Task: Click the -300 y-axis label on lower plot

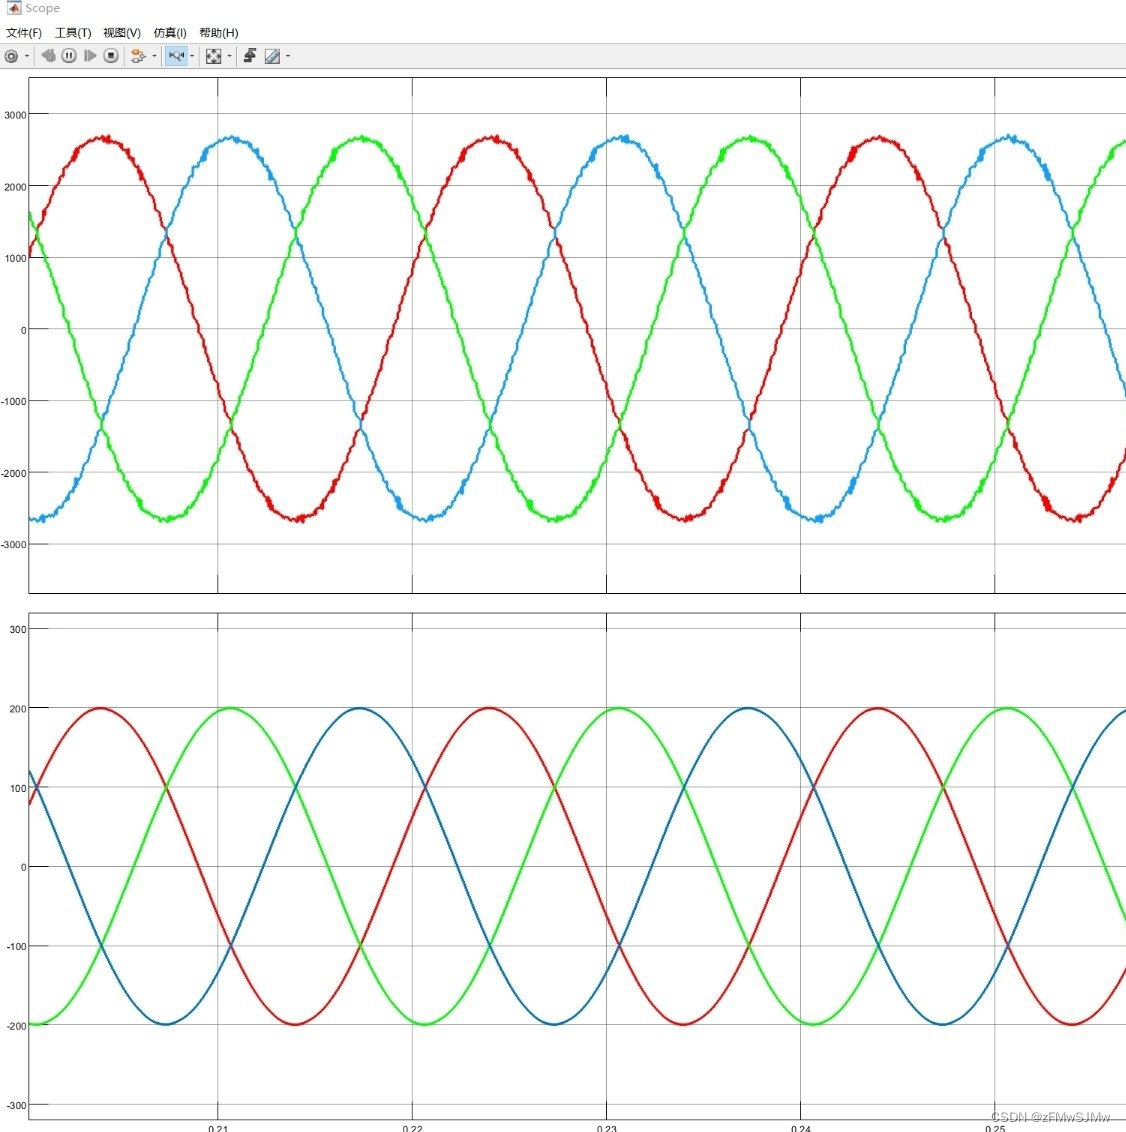Action: pos(17,1105)
